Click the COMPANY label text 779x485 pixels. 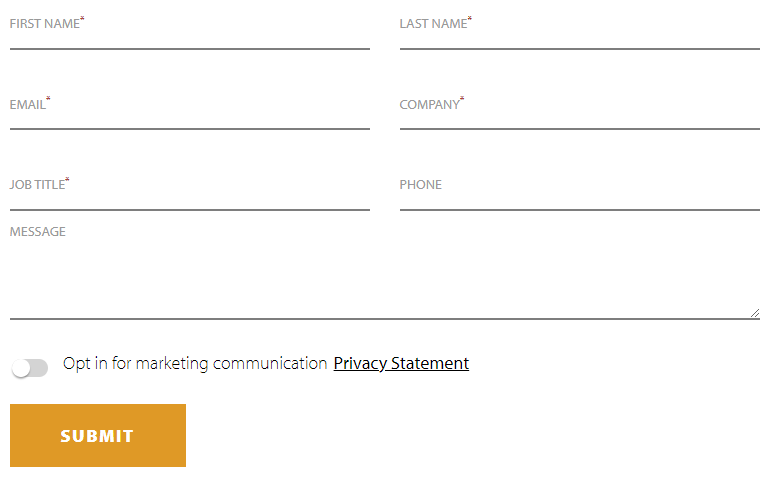(429, 105)
